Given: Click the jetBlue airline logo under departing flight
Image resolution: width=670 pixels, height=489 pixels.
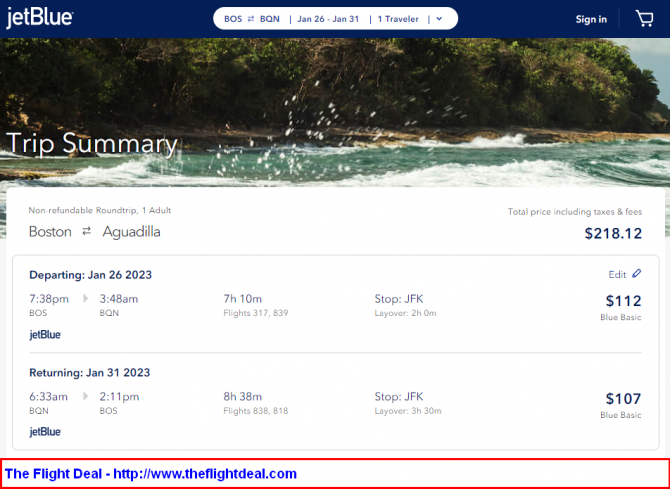Looking at the screenshot, I should tap(45, 335).
